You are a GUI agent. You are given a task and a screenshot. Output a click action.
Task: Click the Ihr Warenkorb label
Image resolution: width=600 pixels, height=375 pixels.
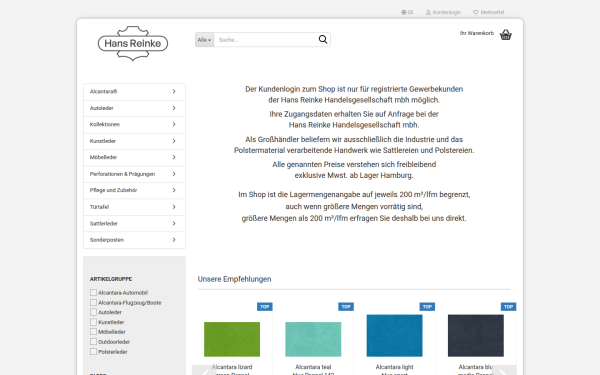pos(477,33)
